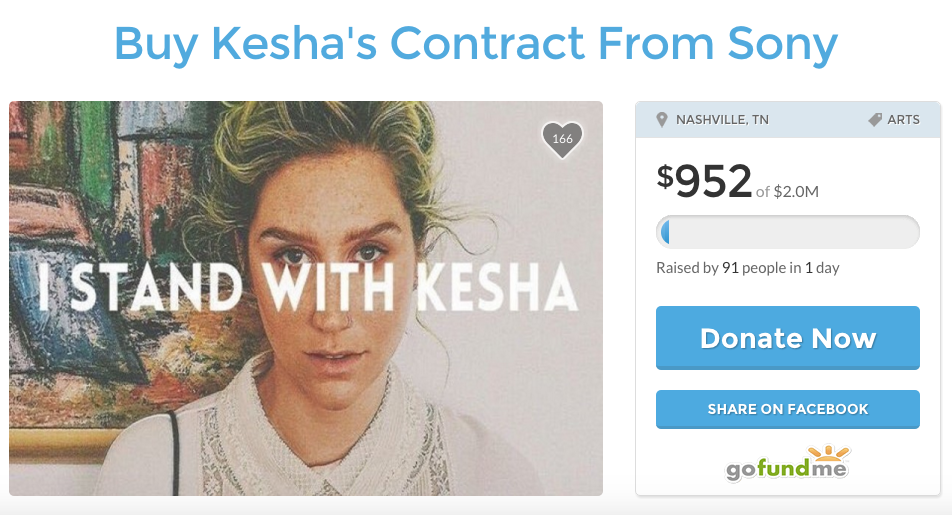Click the Donate Now button
Viewport: 952px width, 515px height.
pyautogui.click(x=787, y=338)
